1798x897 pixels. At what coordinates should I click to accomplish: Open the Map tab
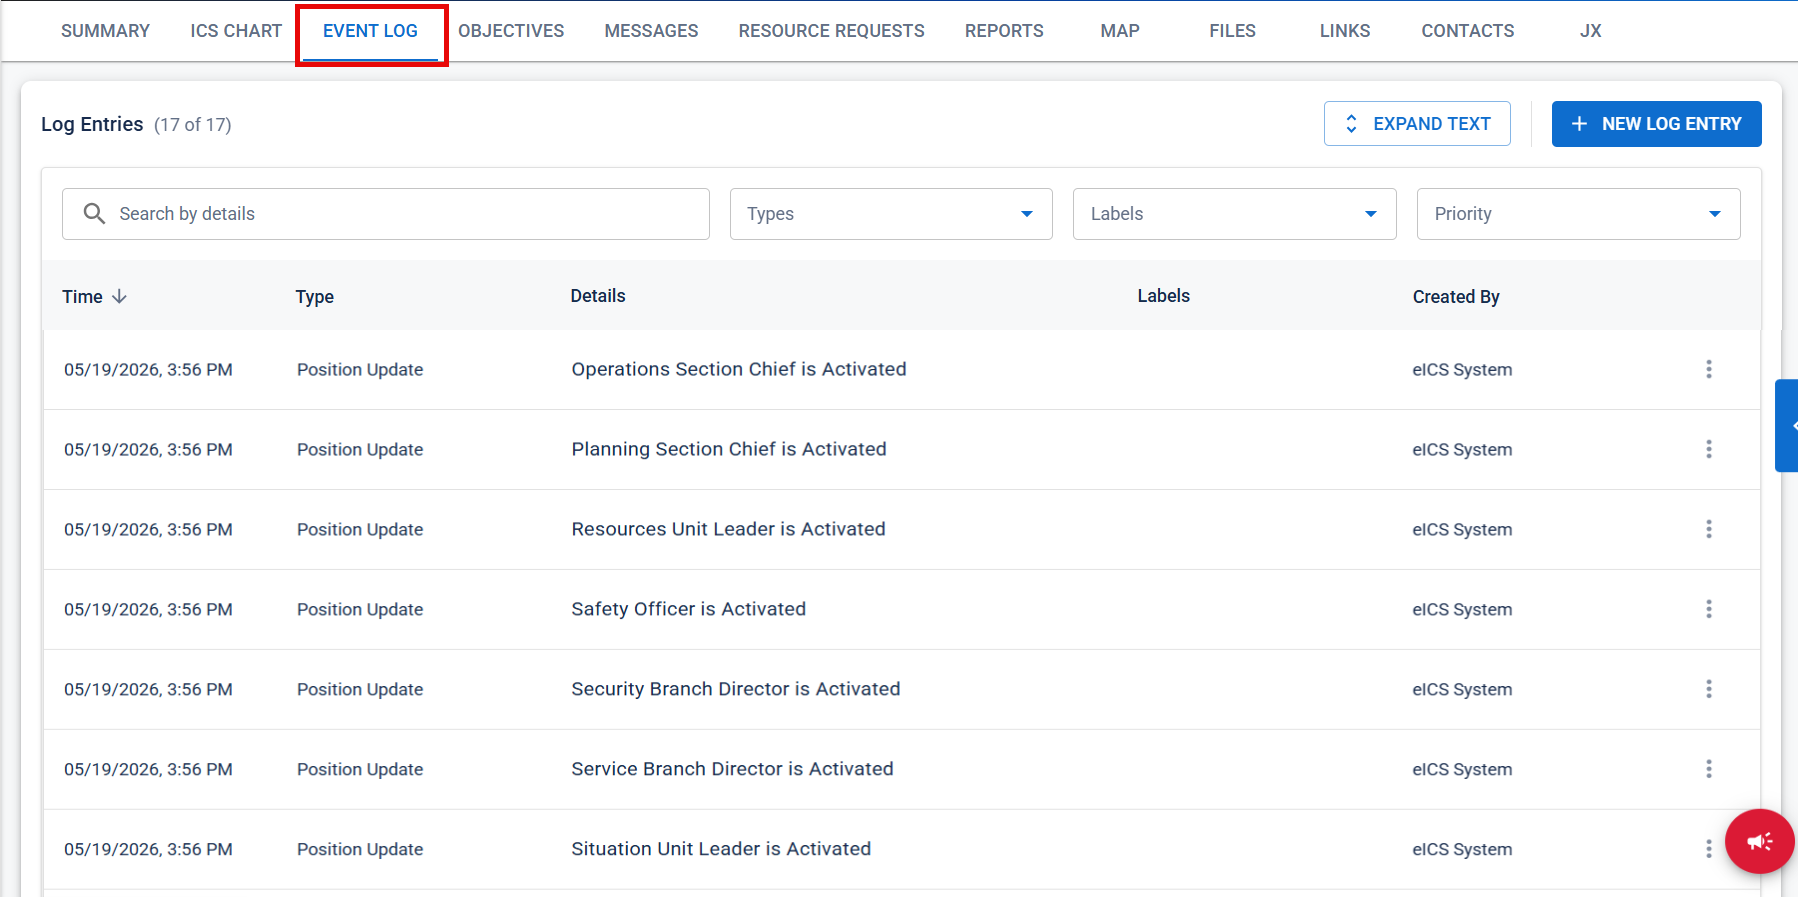[1120, 31]
